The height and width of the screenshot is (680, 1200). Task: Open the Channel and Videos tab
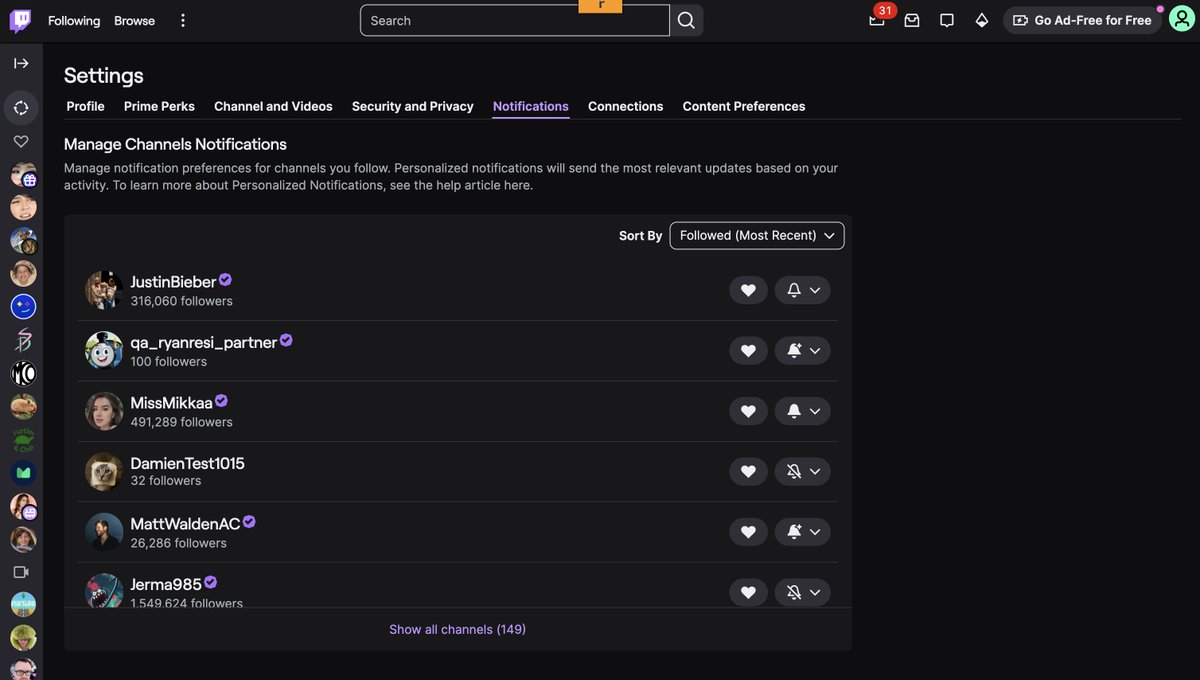[x=273, y=106]
